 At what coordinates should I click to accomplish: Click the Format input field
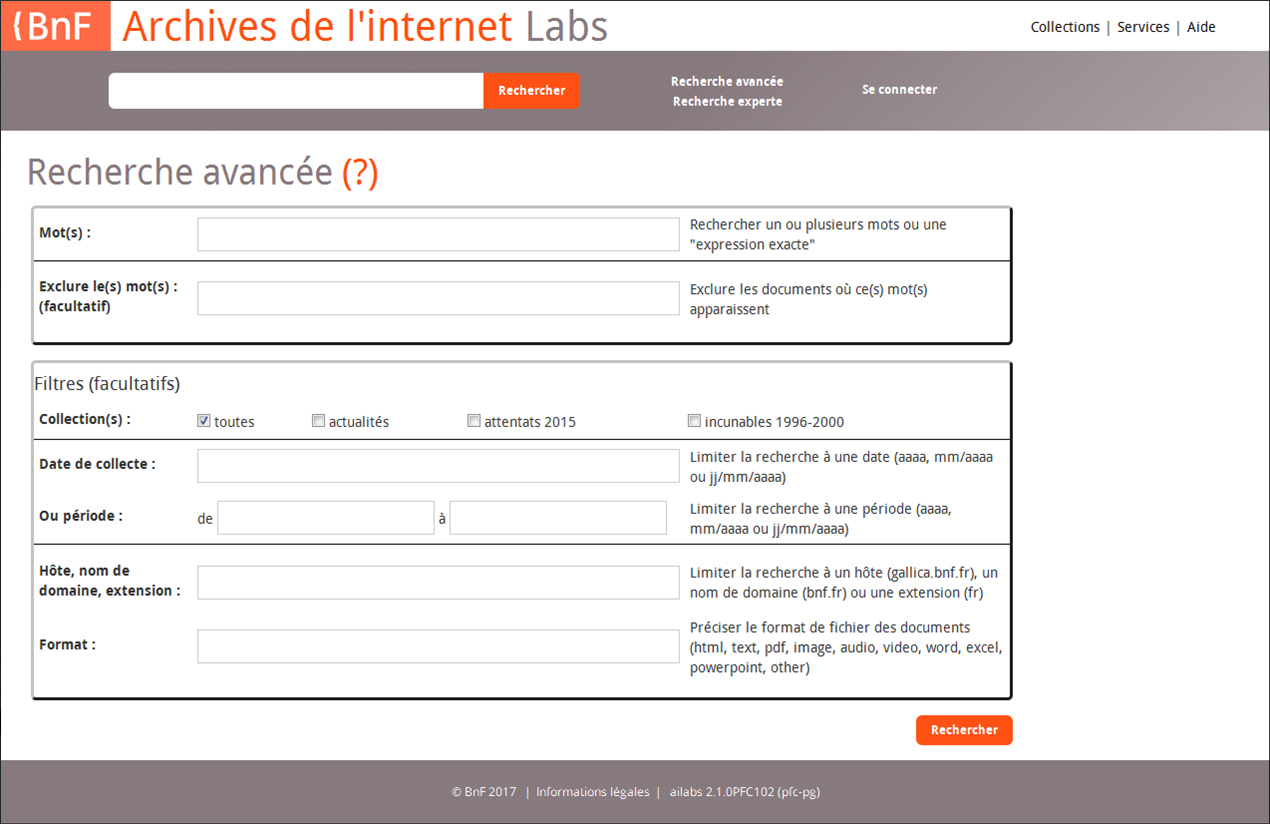pos(438,646)
